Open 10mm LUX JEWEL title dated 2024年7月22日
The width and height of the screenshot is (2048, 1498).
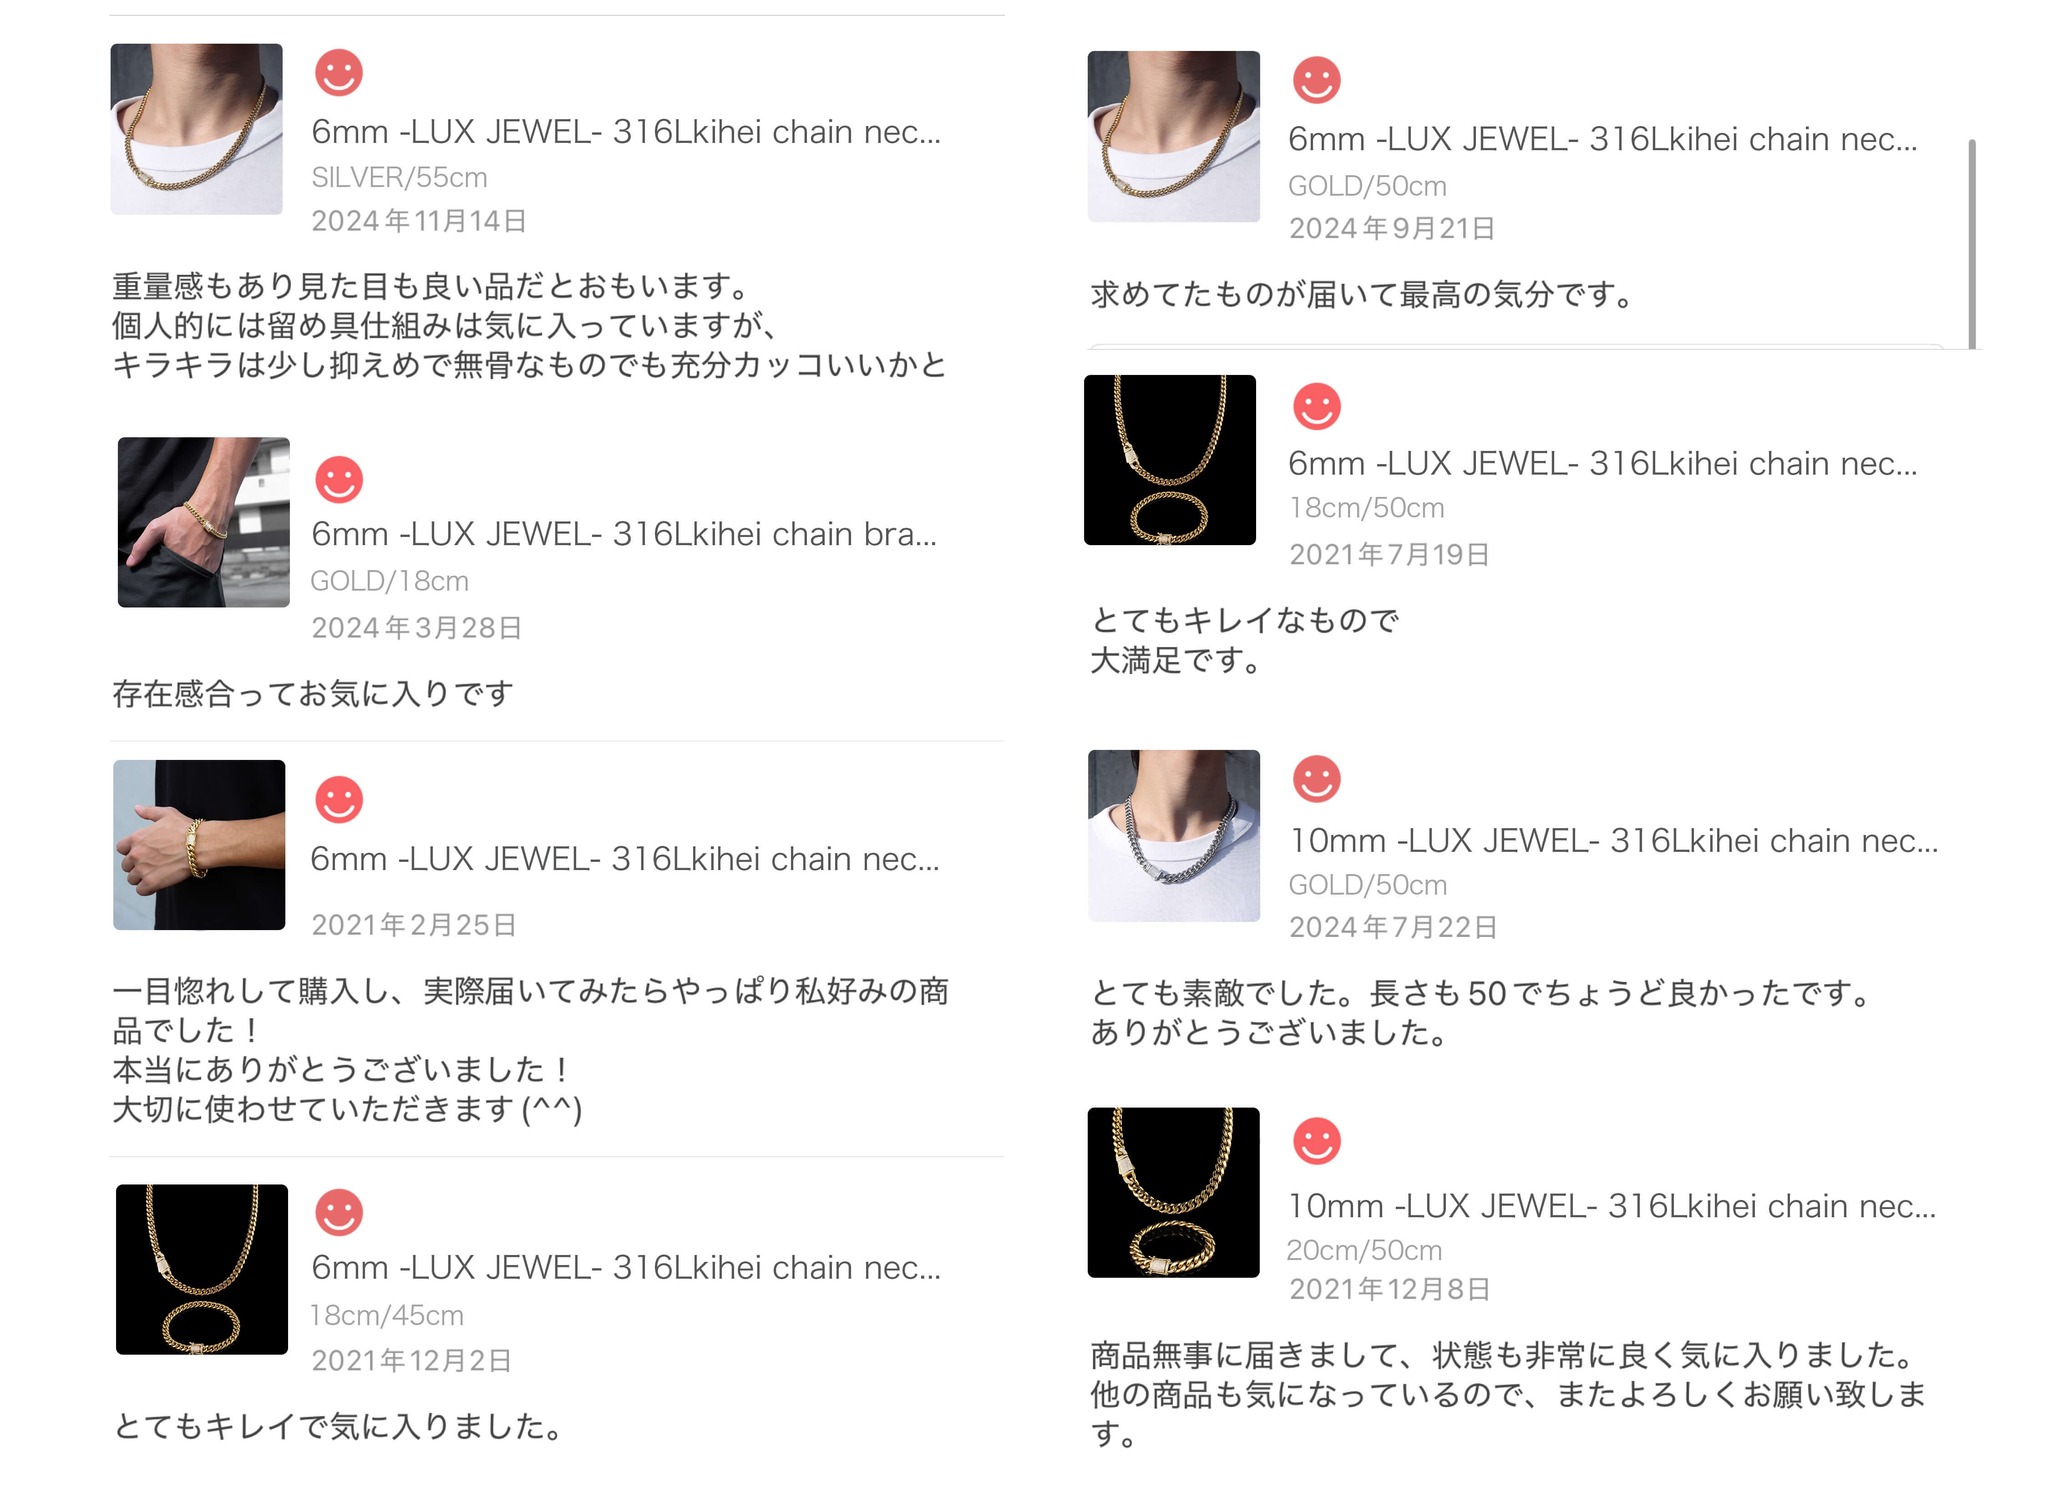tap(1613, 841)
